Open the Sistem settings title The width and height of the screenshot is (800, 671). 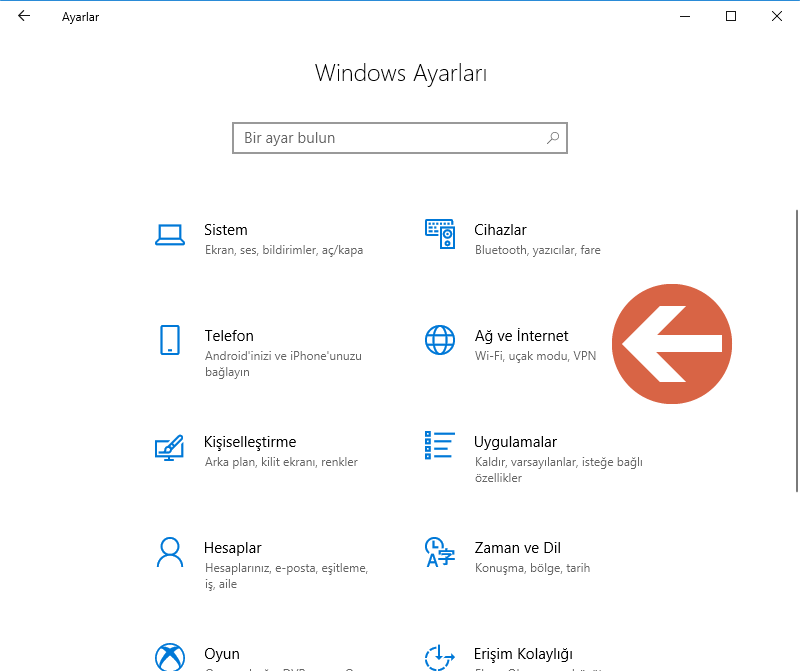[x=226, y=230]
